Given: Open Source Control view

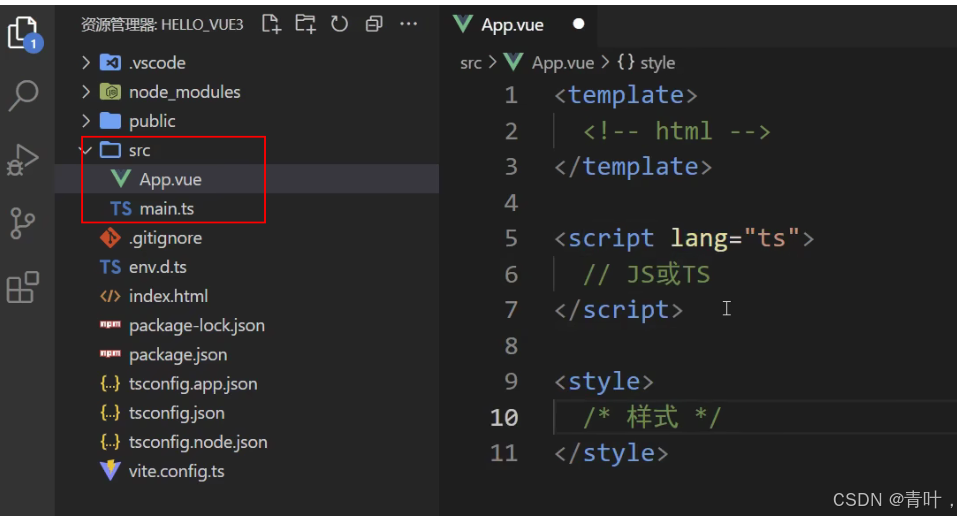Looking at the screenshot, I should click(23, 223).
